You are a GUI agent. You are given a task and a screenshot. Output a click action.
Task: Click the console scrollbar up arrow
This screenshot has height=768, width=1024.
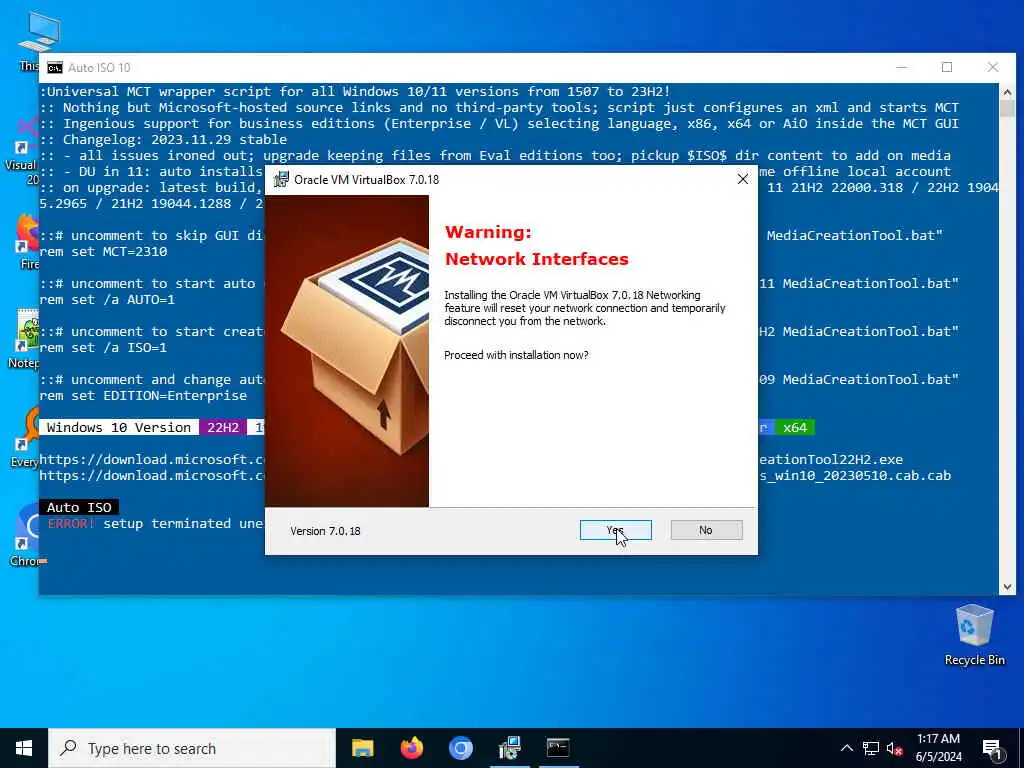pos(1007,91)
